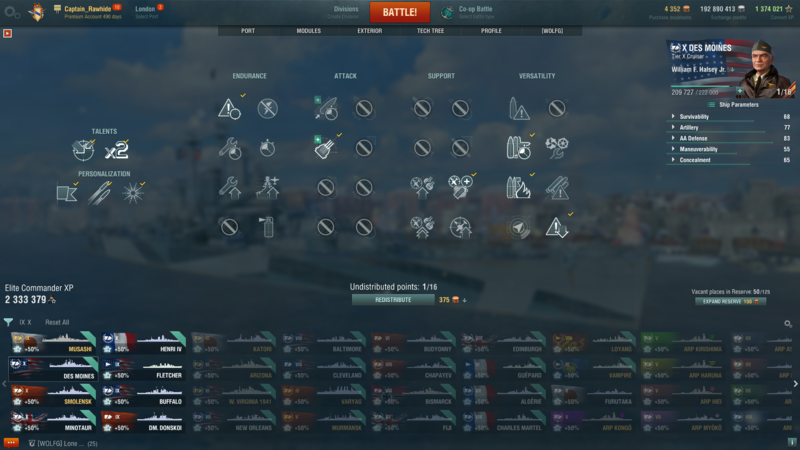Select the flag icon under Personalization
The height and width of the screenshot is (450, 800).
[x=67, y=193]
